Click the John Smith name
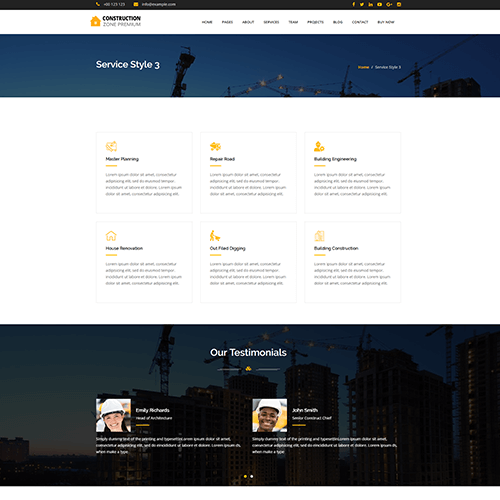Image resolution: width=500 pixels, height=500 pixels. click(305, 410)
